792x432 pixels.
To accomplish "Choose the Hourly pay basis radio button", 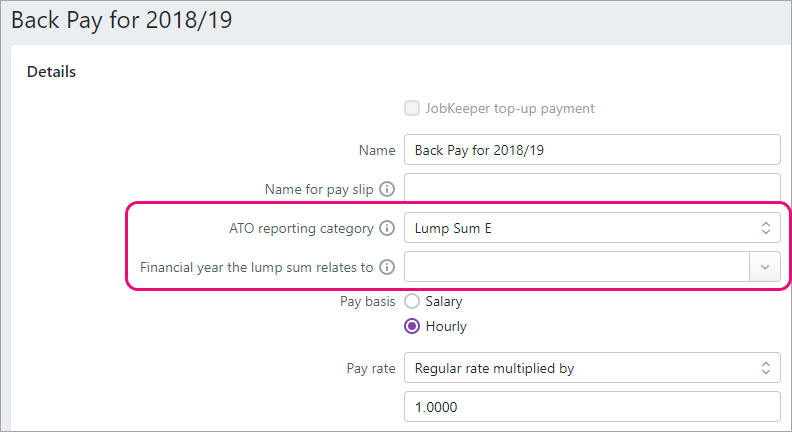I will (411, 326).
